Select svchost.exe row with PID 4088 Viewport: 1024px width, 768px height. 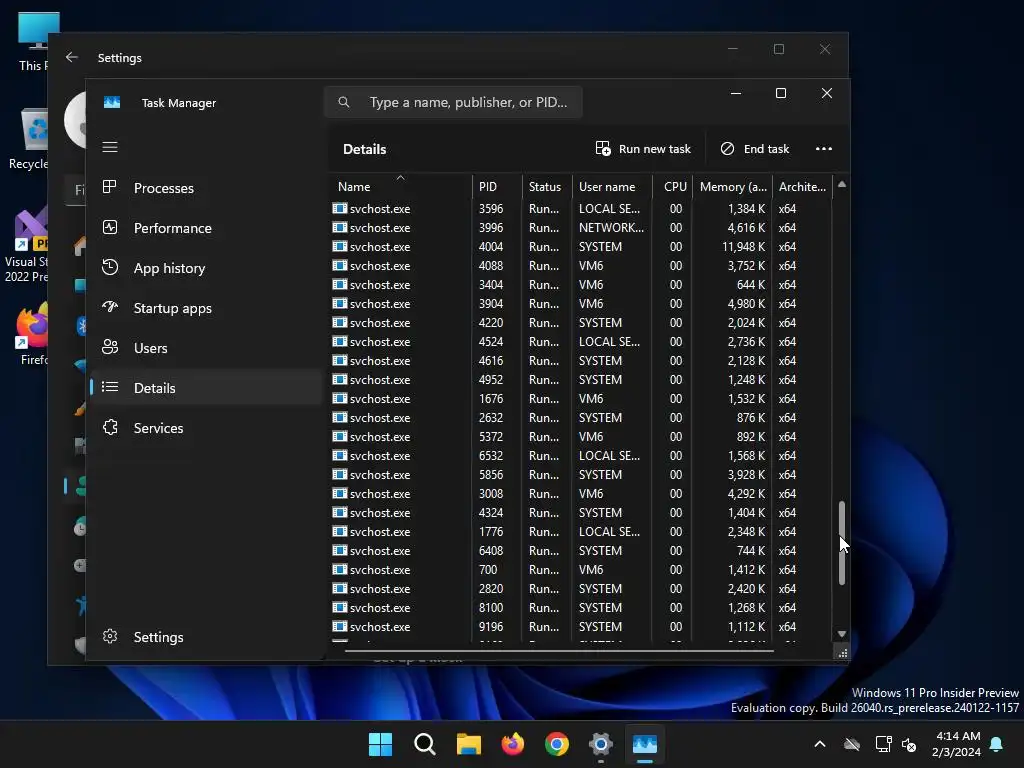[x=580, y=266]
